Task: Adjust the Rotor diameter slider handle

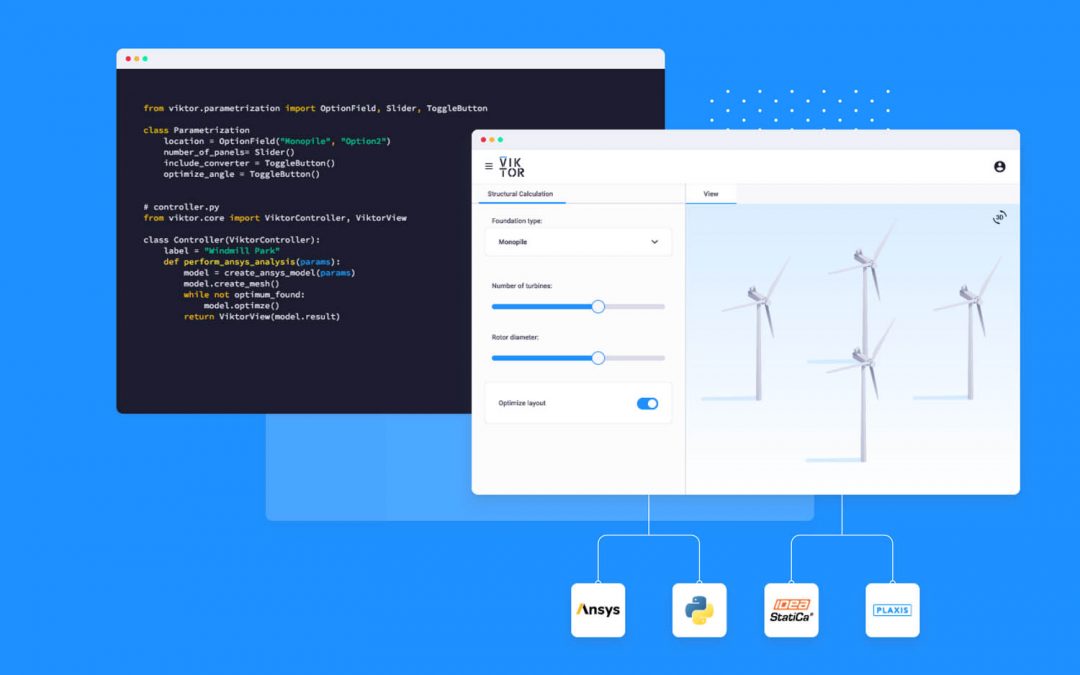Action: click(x=598, y=358)
